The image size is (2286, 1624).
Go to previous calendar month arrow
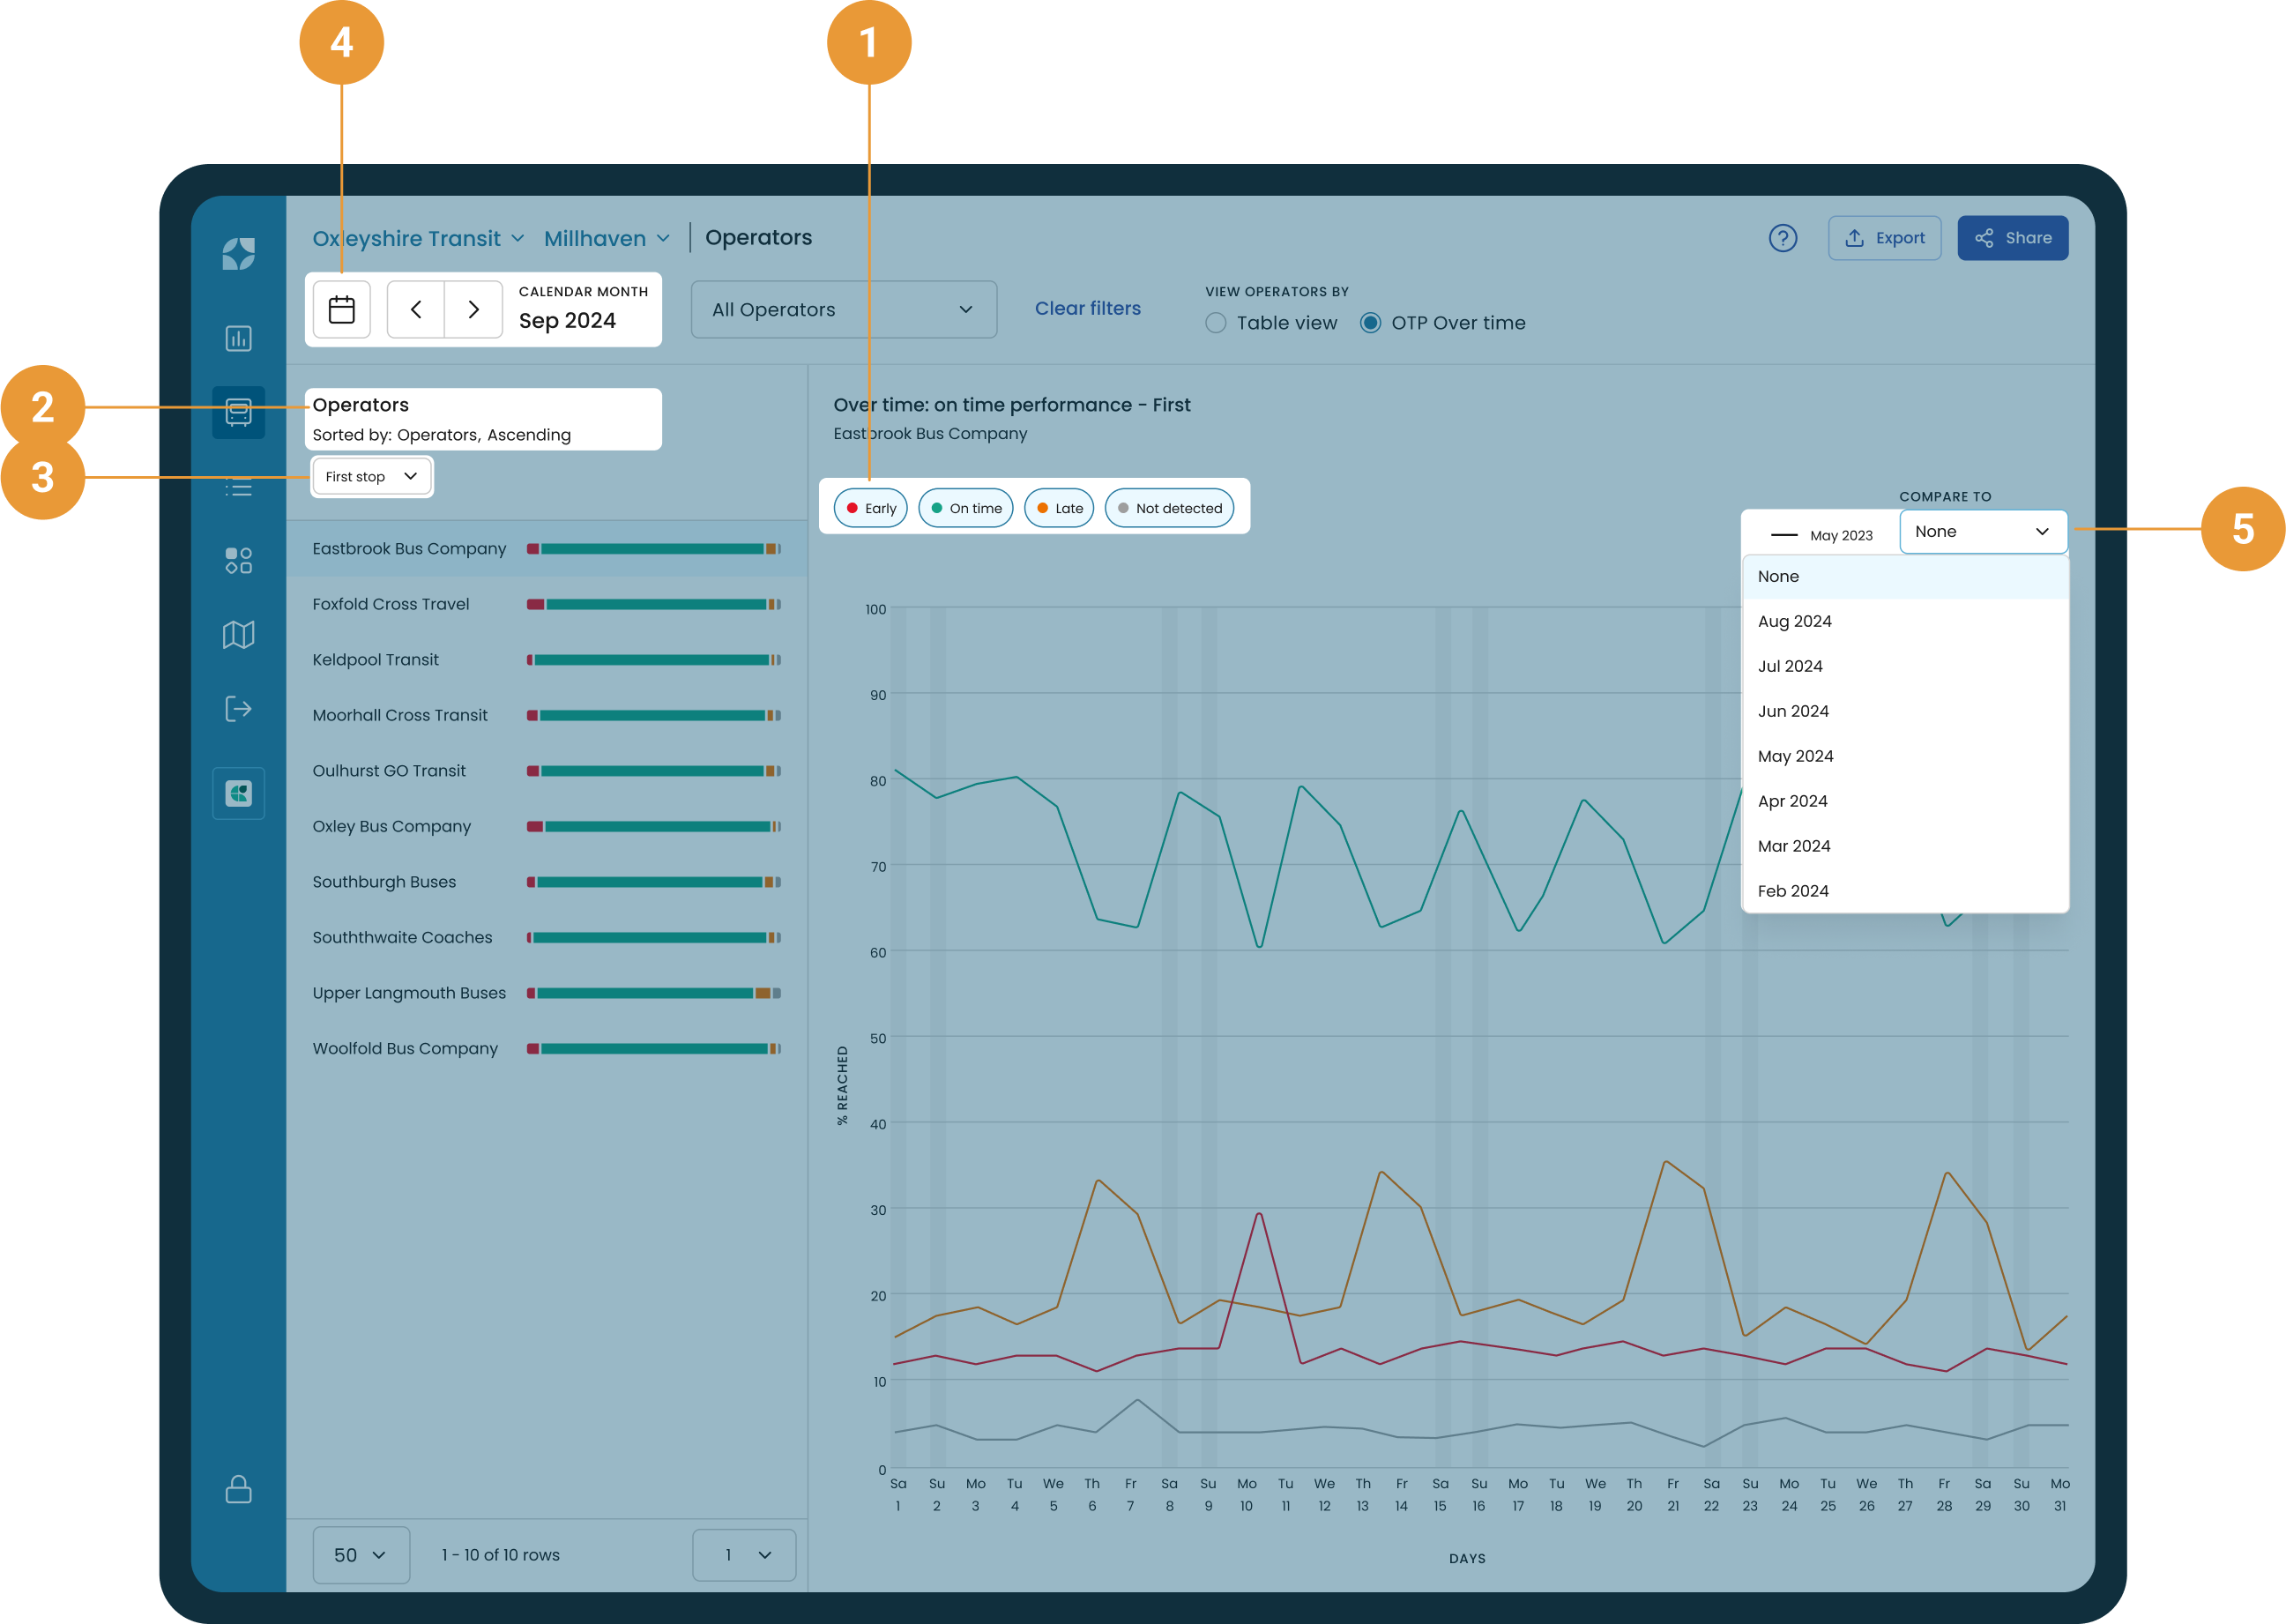pyautogui.click(x=416, y=310)
